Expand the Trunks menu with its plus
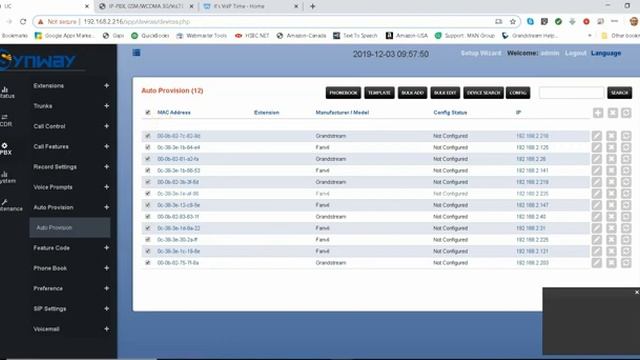Image resolution: width=640 pixels, height=360 pixels. pos(107,106)
